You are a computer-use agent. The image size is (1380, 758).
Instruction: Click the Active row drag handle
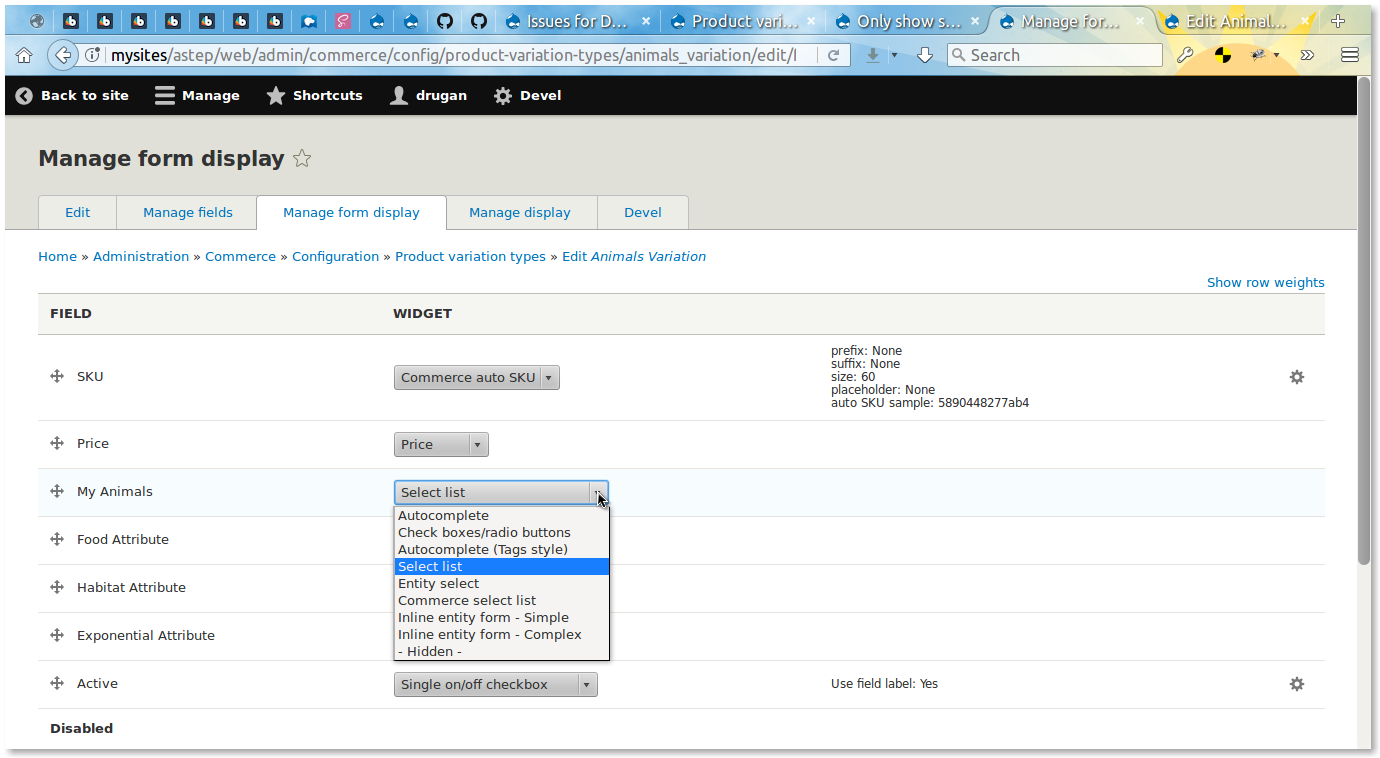click(x=57, y=683)
